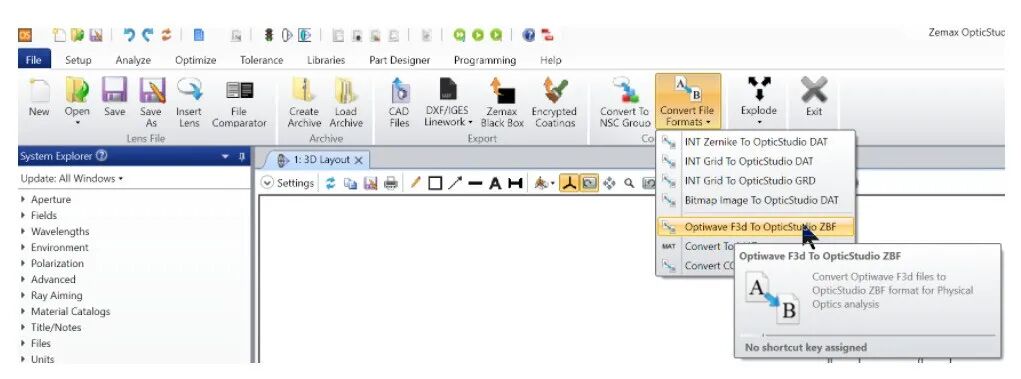
Task: Select INT Grid To OpticStudio GRD menu entry
Action: pyautogui.click(x=755, y=180)
